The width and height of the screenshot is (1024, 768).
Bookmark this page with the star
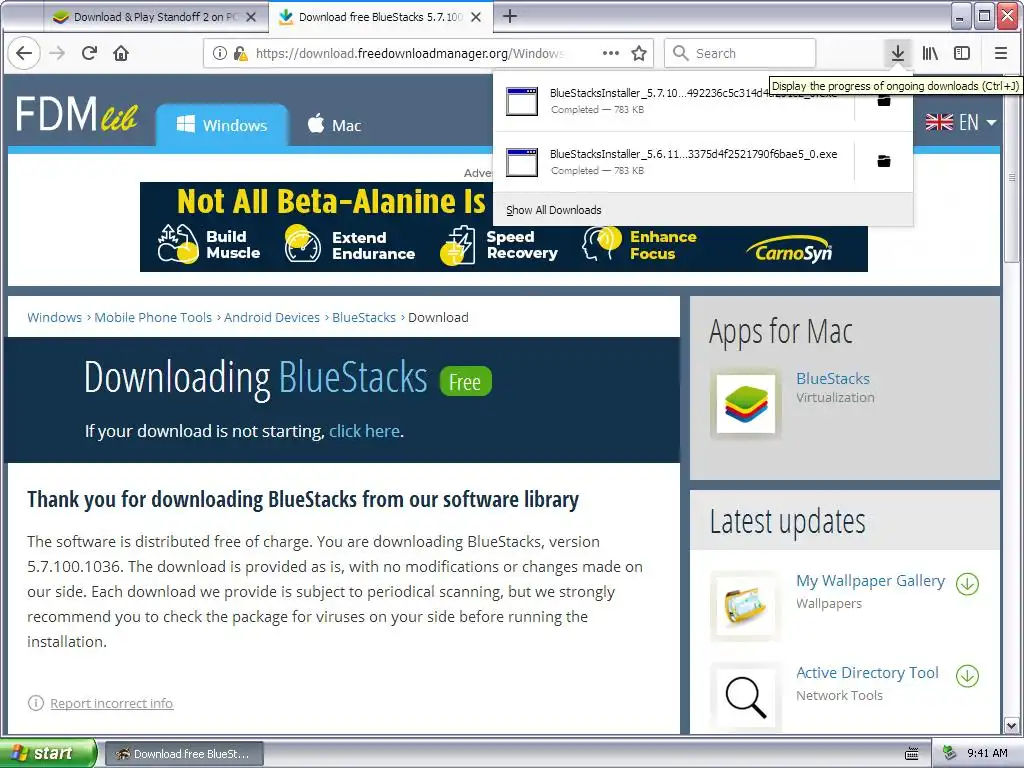(639, 53)
